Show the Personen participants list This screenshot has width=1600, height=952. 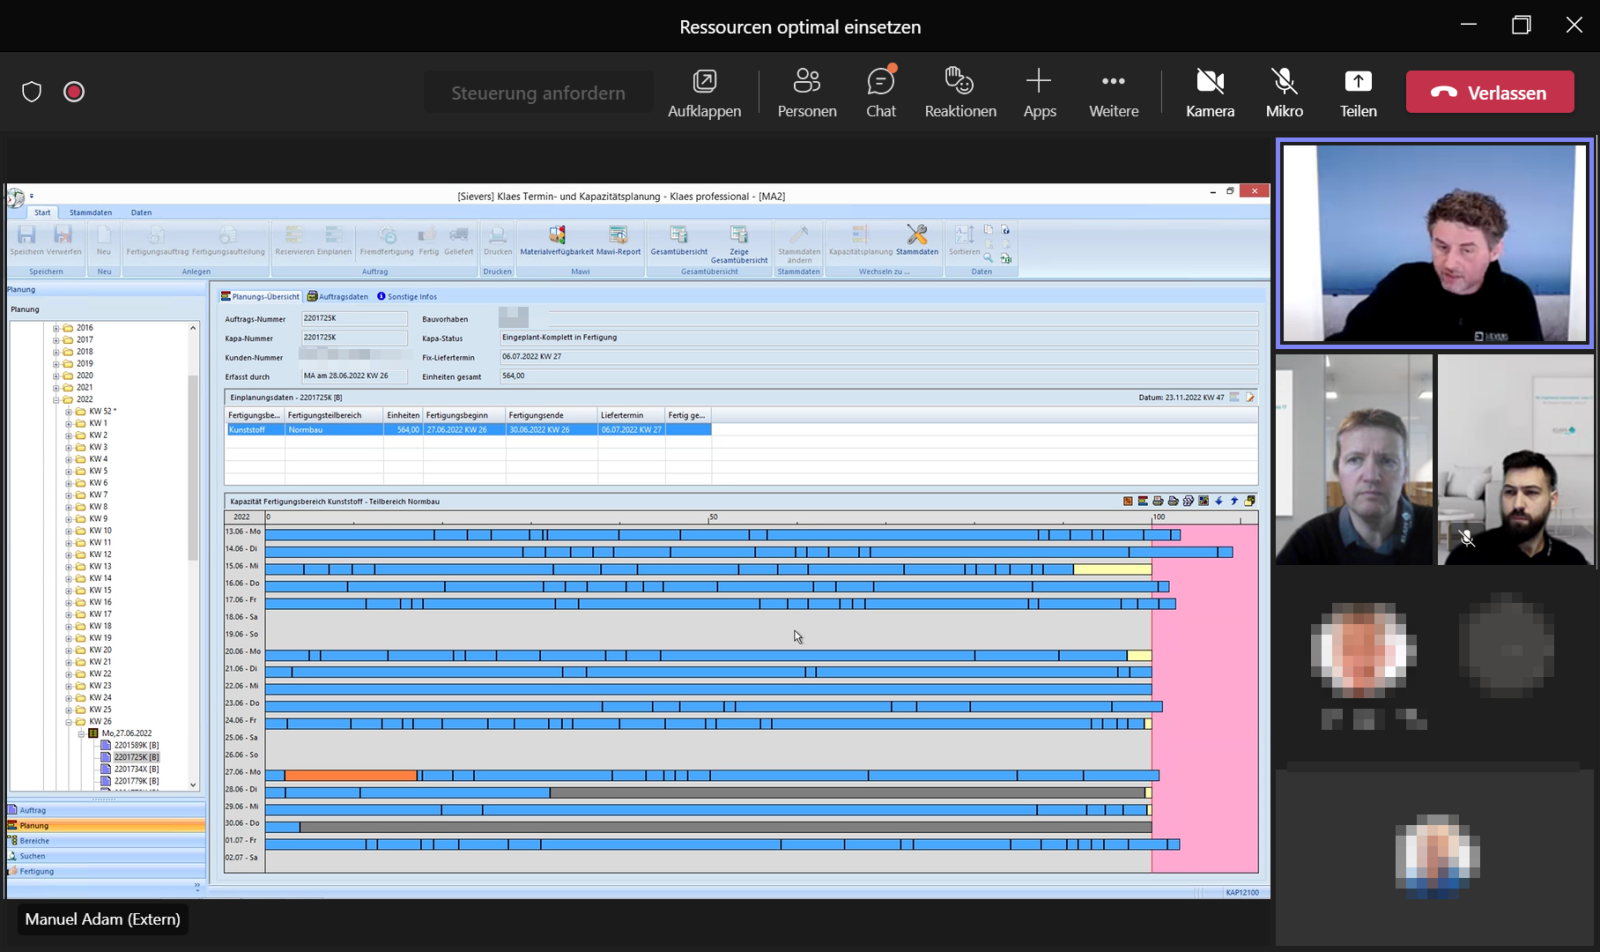pyautogui.click(x=806, y=92)
